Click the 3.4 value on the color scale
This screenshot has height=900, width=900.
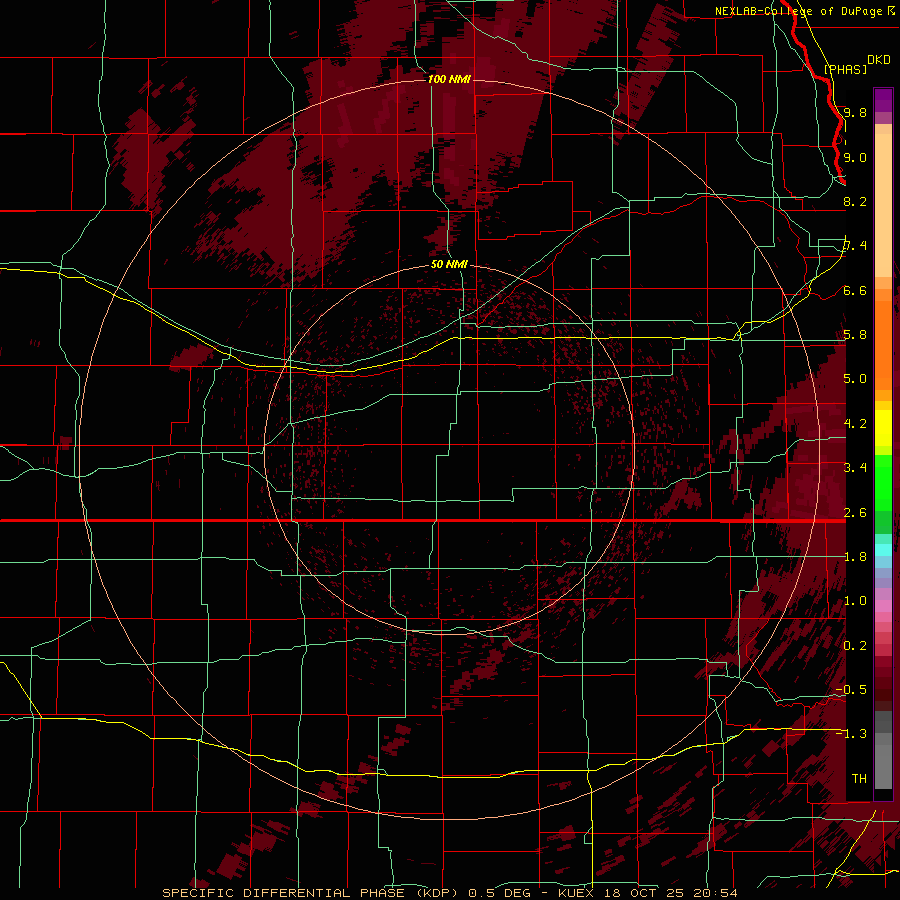(855, 468)
